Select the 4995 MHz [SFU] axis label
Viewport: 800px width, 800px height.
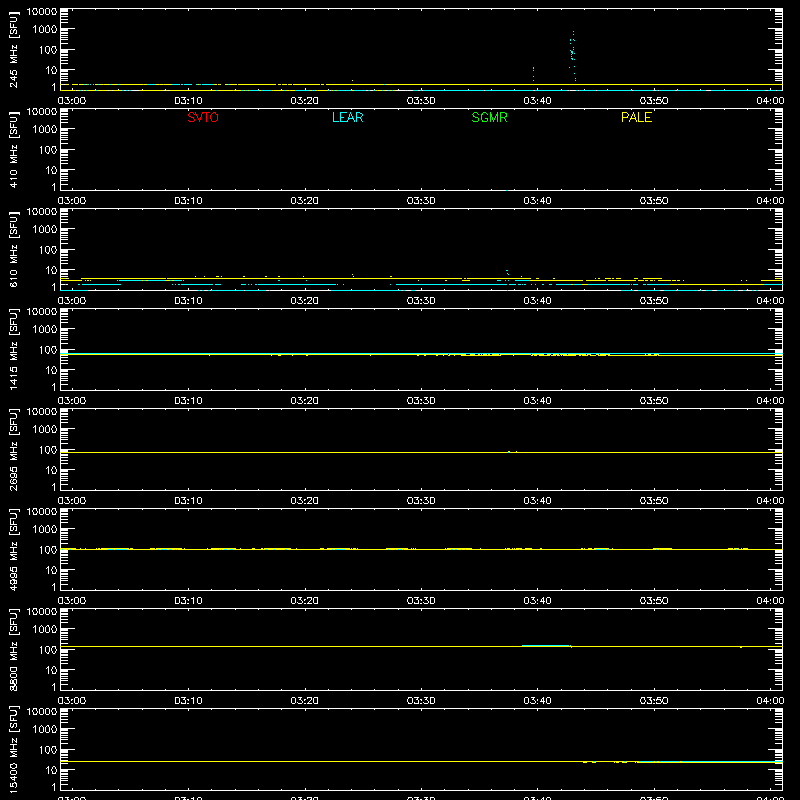[13, 549]
